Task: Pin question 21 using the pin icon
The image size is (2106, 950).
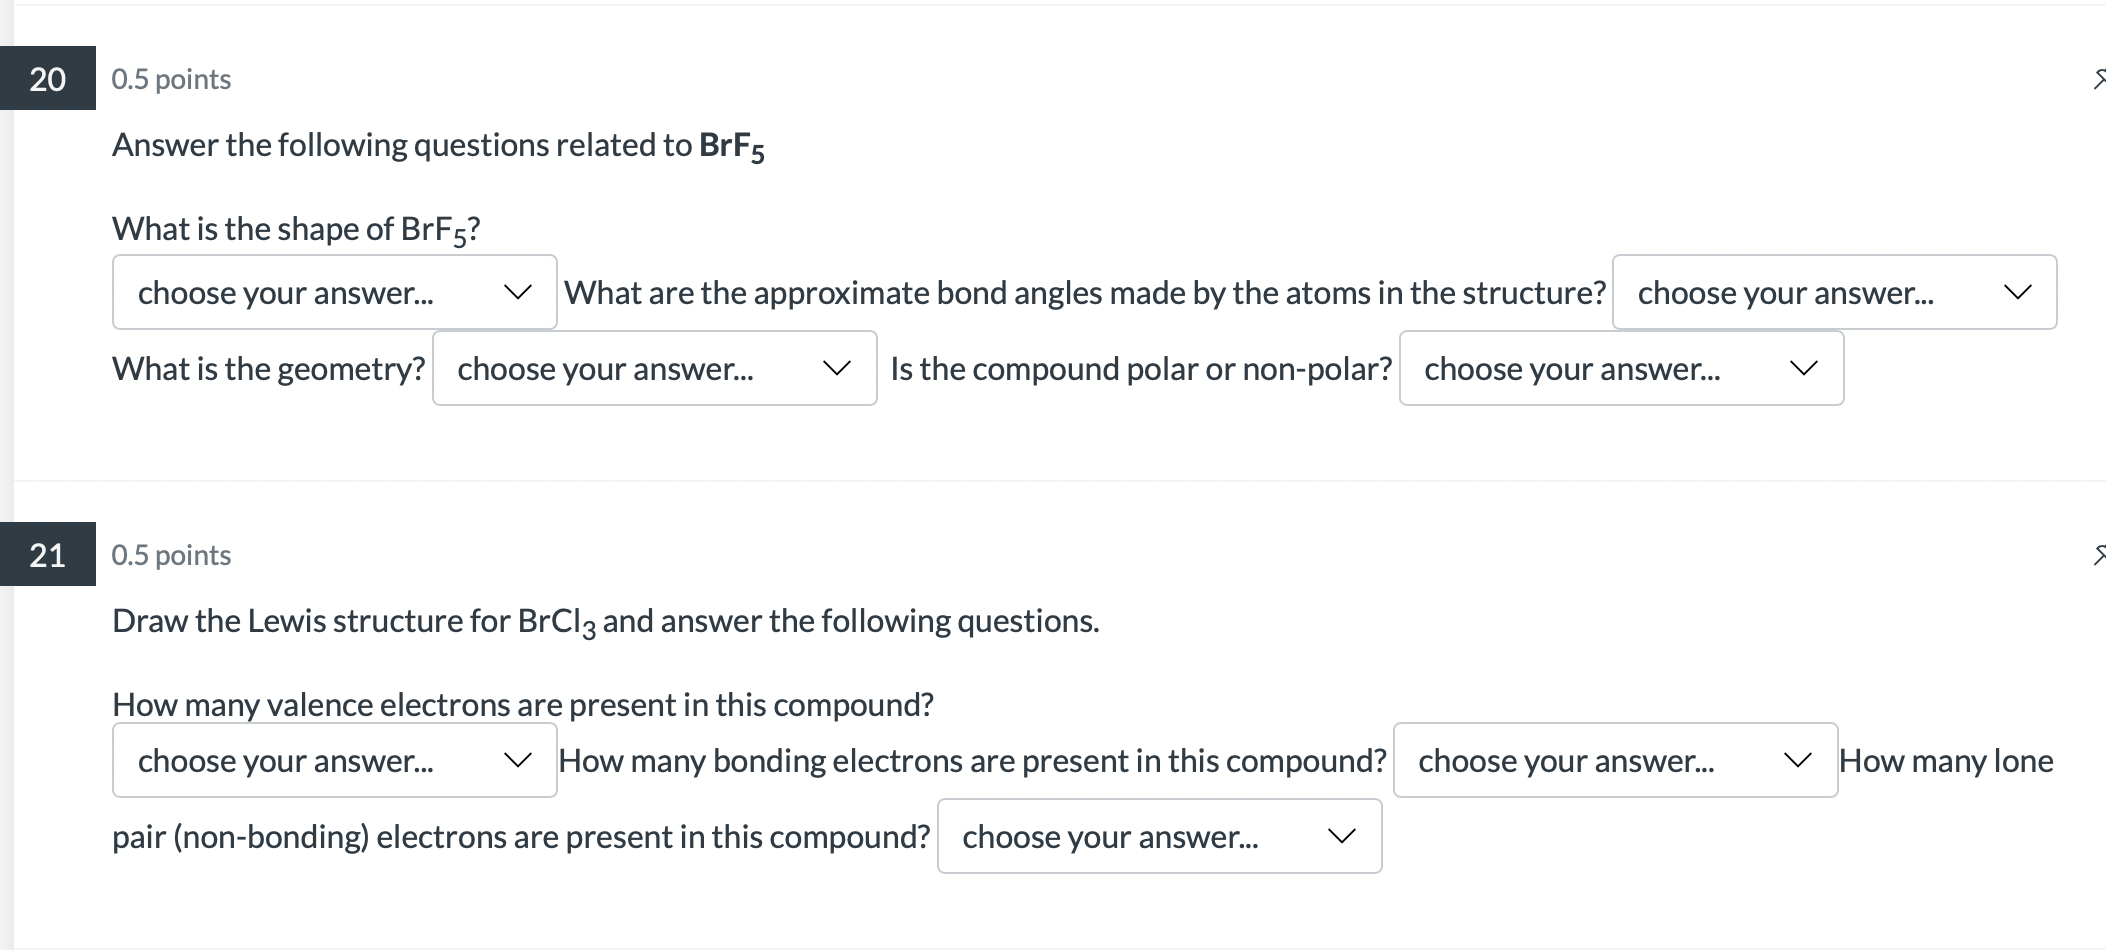Action: tap(2098, 555)
